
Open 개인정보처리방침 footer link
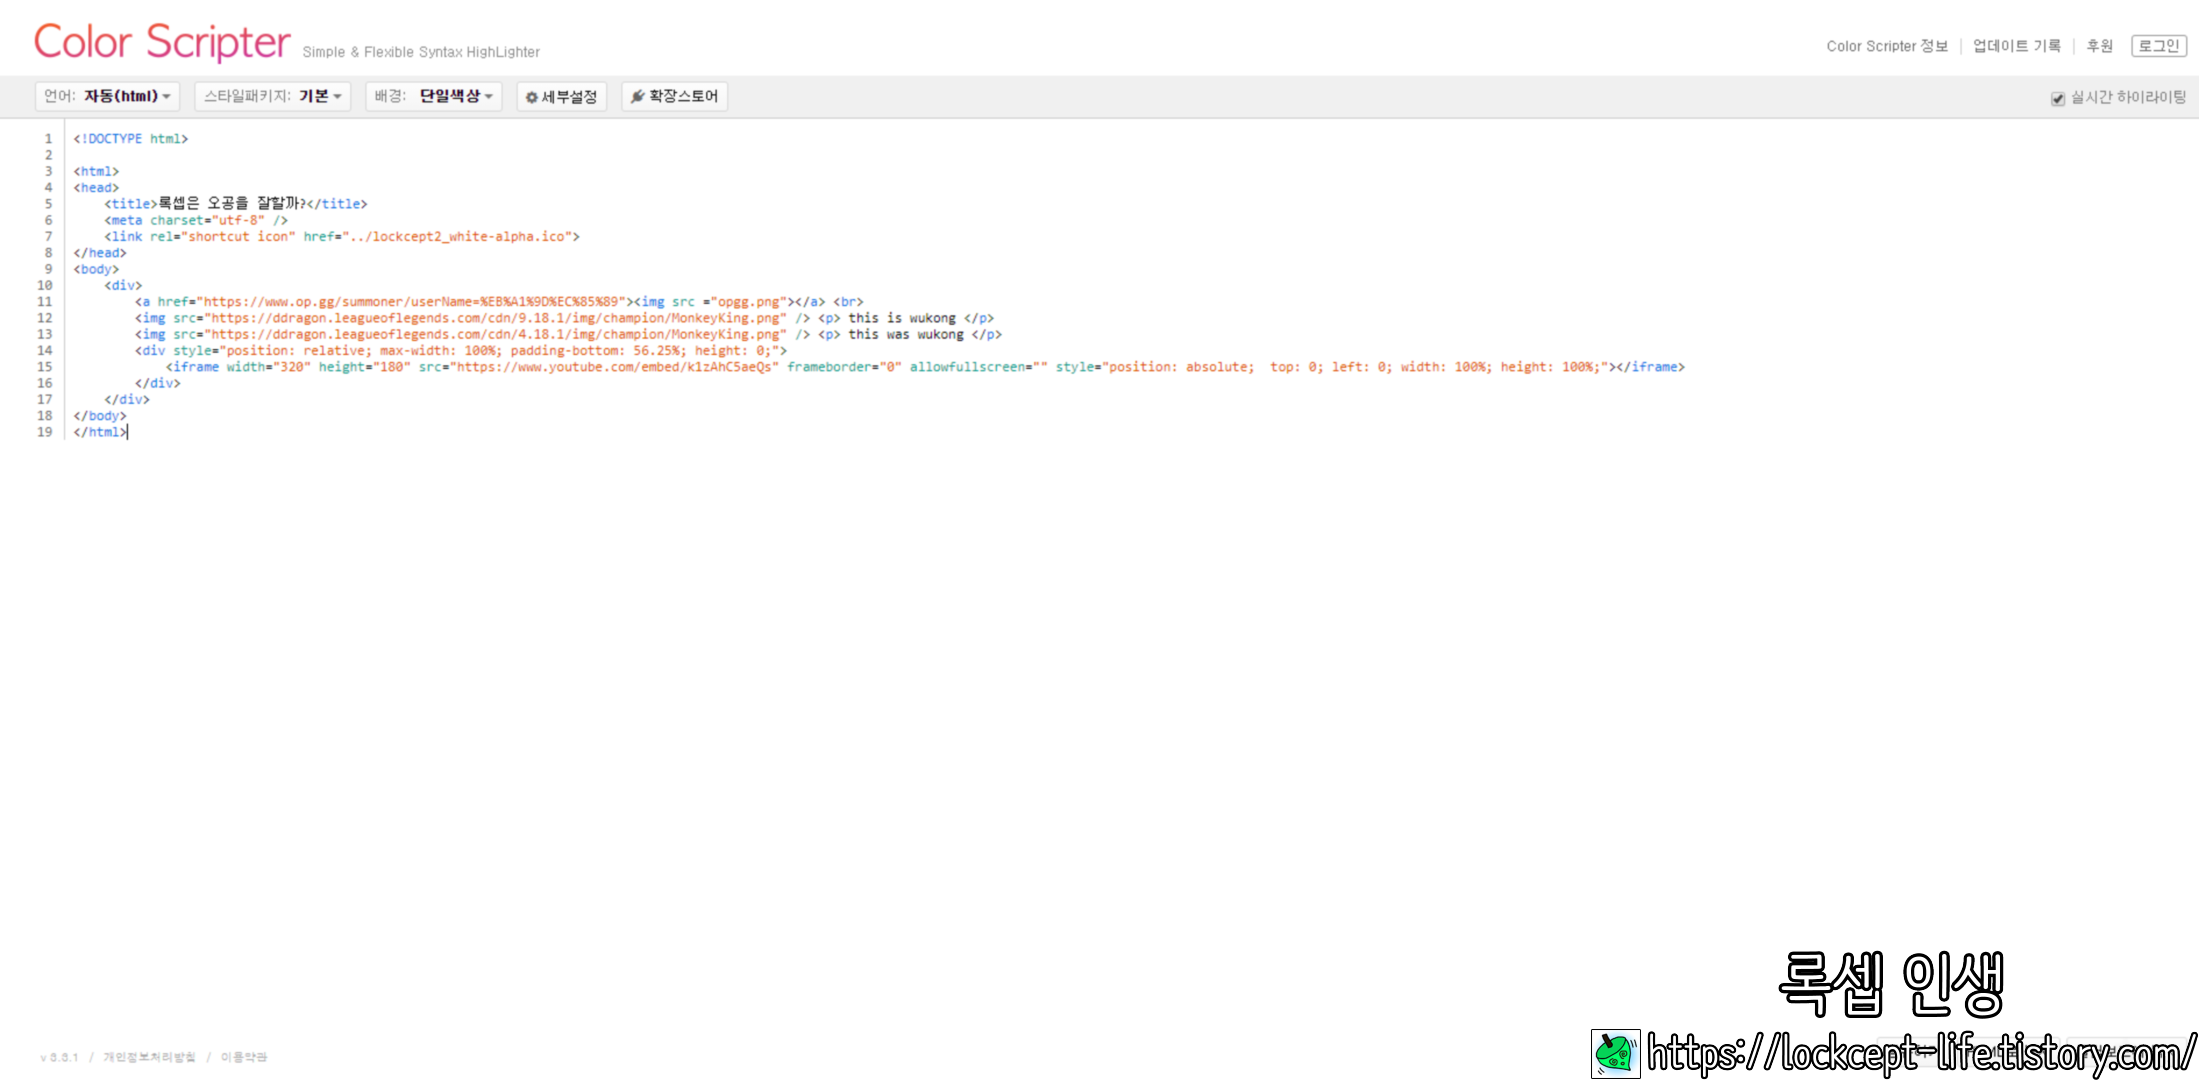[x=149, y=1057]
